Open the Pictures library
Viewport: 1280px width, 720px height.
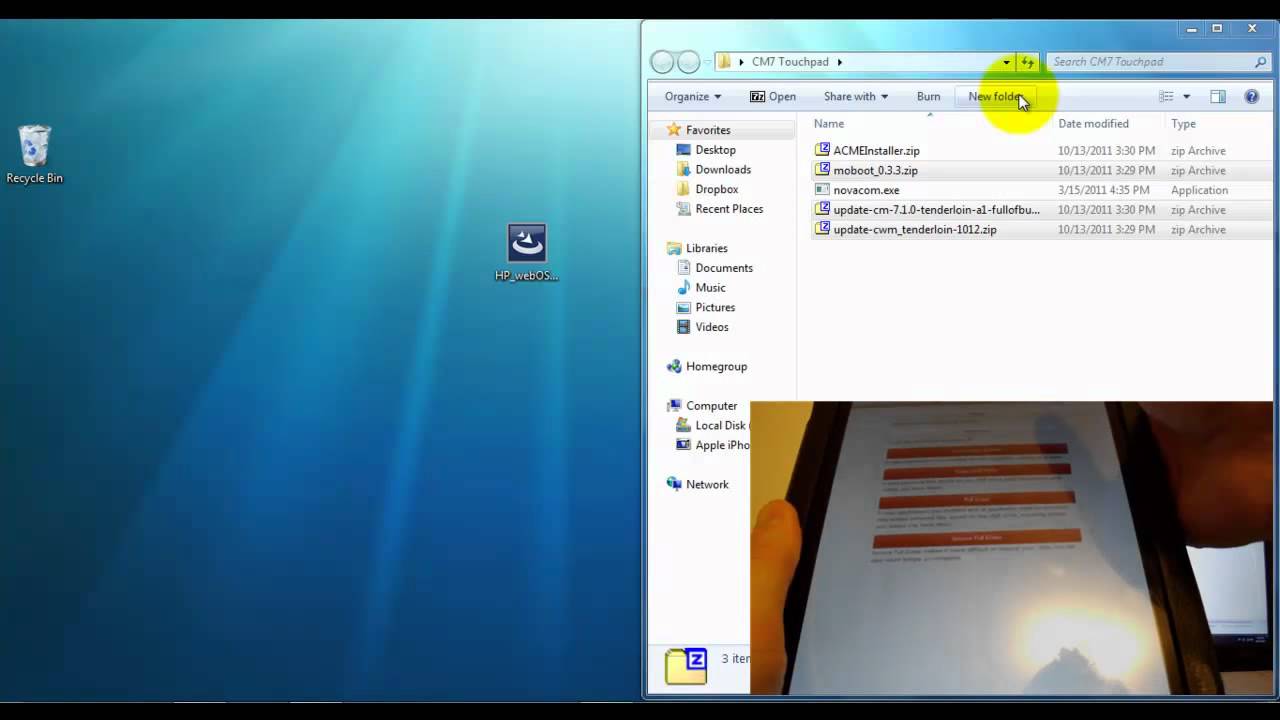click(715, 307)
